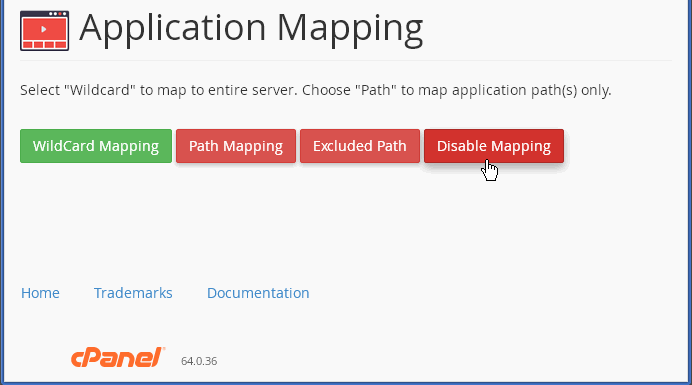Click the version number 64.0.36

tap(199, 361)
